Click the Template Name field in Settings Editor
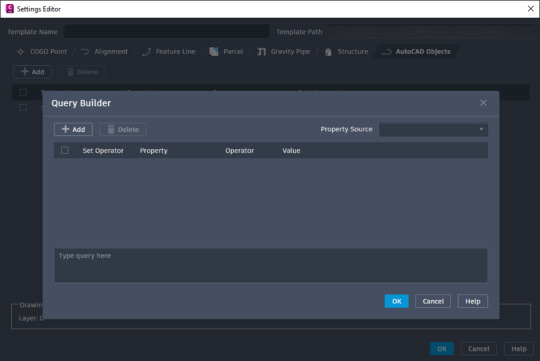The image size is (540, 361). 167,32
